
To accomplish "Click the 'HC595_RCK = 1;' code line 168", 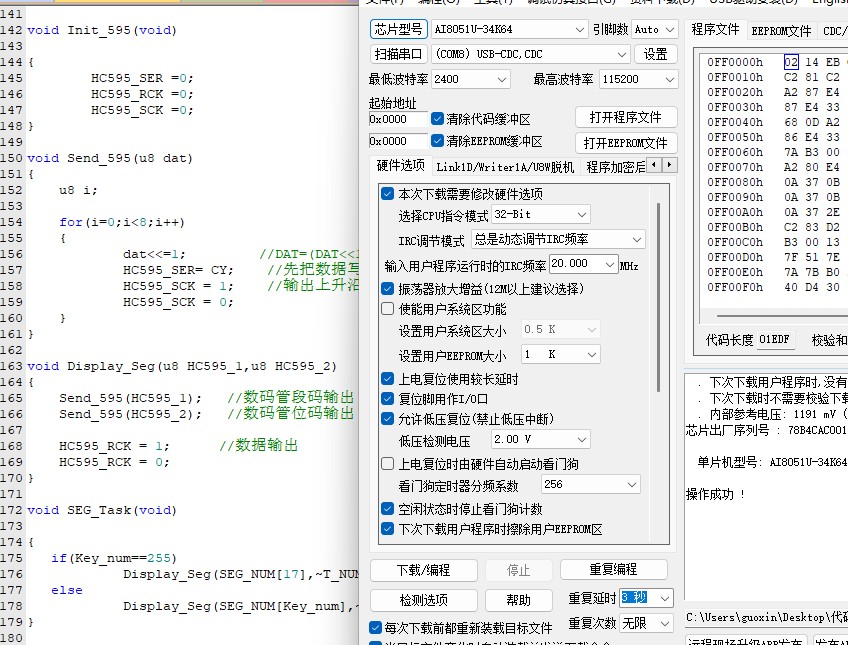I will coord(114,447).
